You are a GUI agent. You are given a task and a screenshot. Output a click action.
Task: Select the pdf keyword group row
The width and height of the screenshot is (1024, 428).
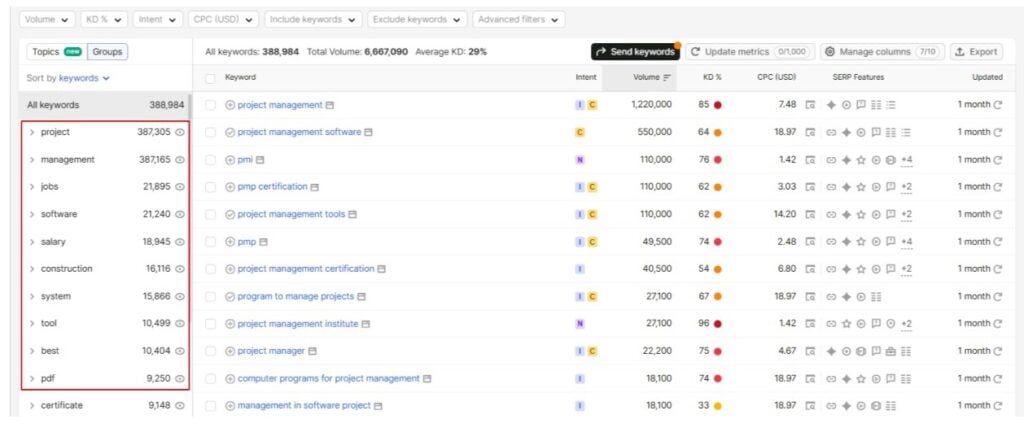click(x=105, y=378)
